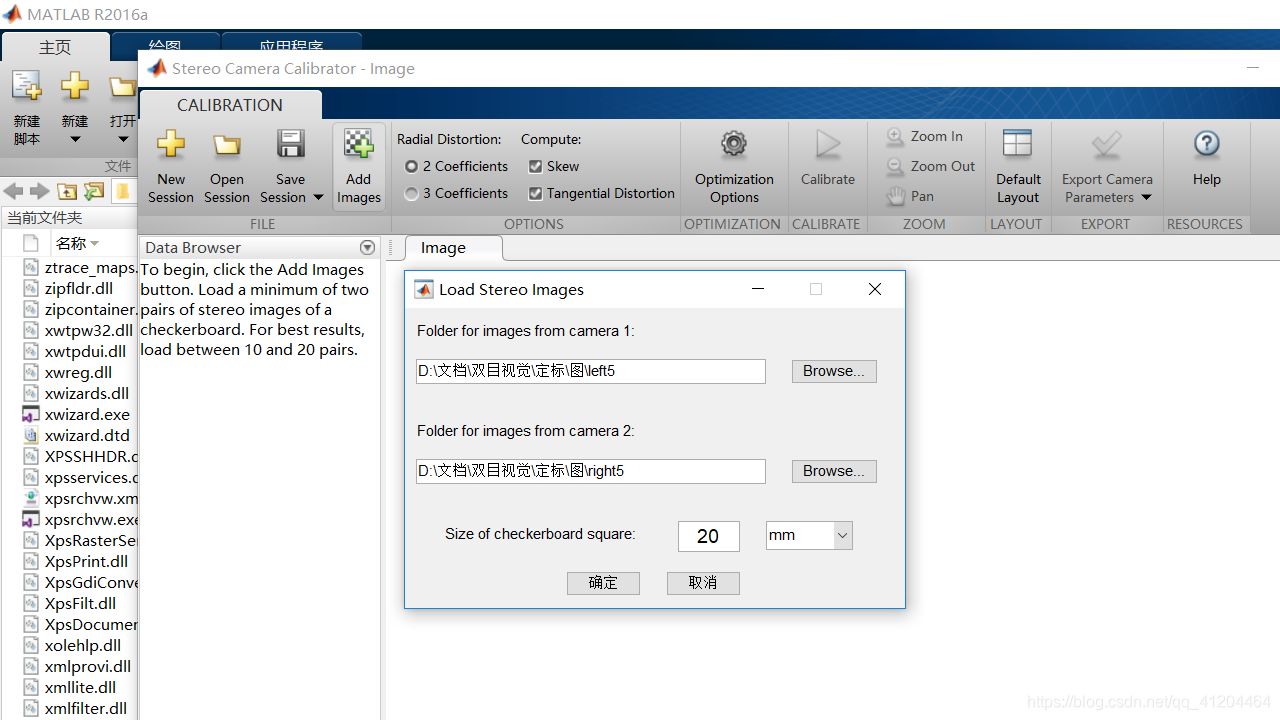Open Help in the calibrator

[1206, 157]
